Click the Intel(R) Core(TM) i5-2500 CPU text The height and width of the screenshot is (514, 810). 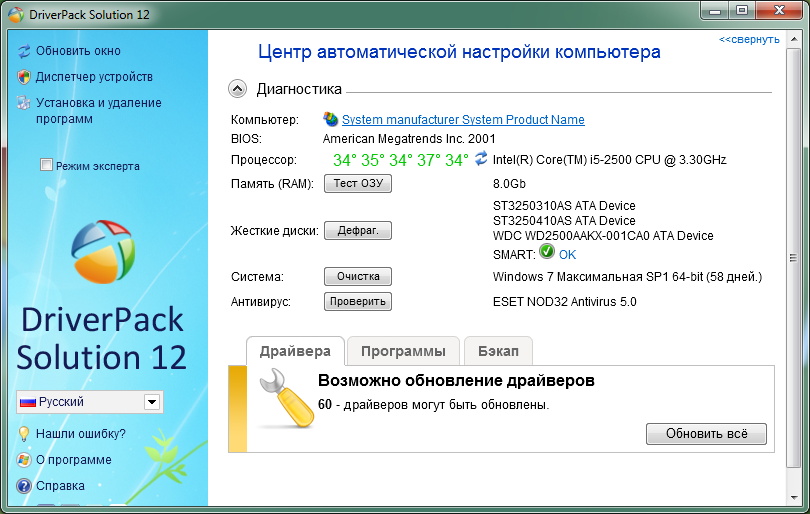pos(610,160)
